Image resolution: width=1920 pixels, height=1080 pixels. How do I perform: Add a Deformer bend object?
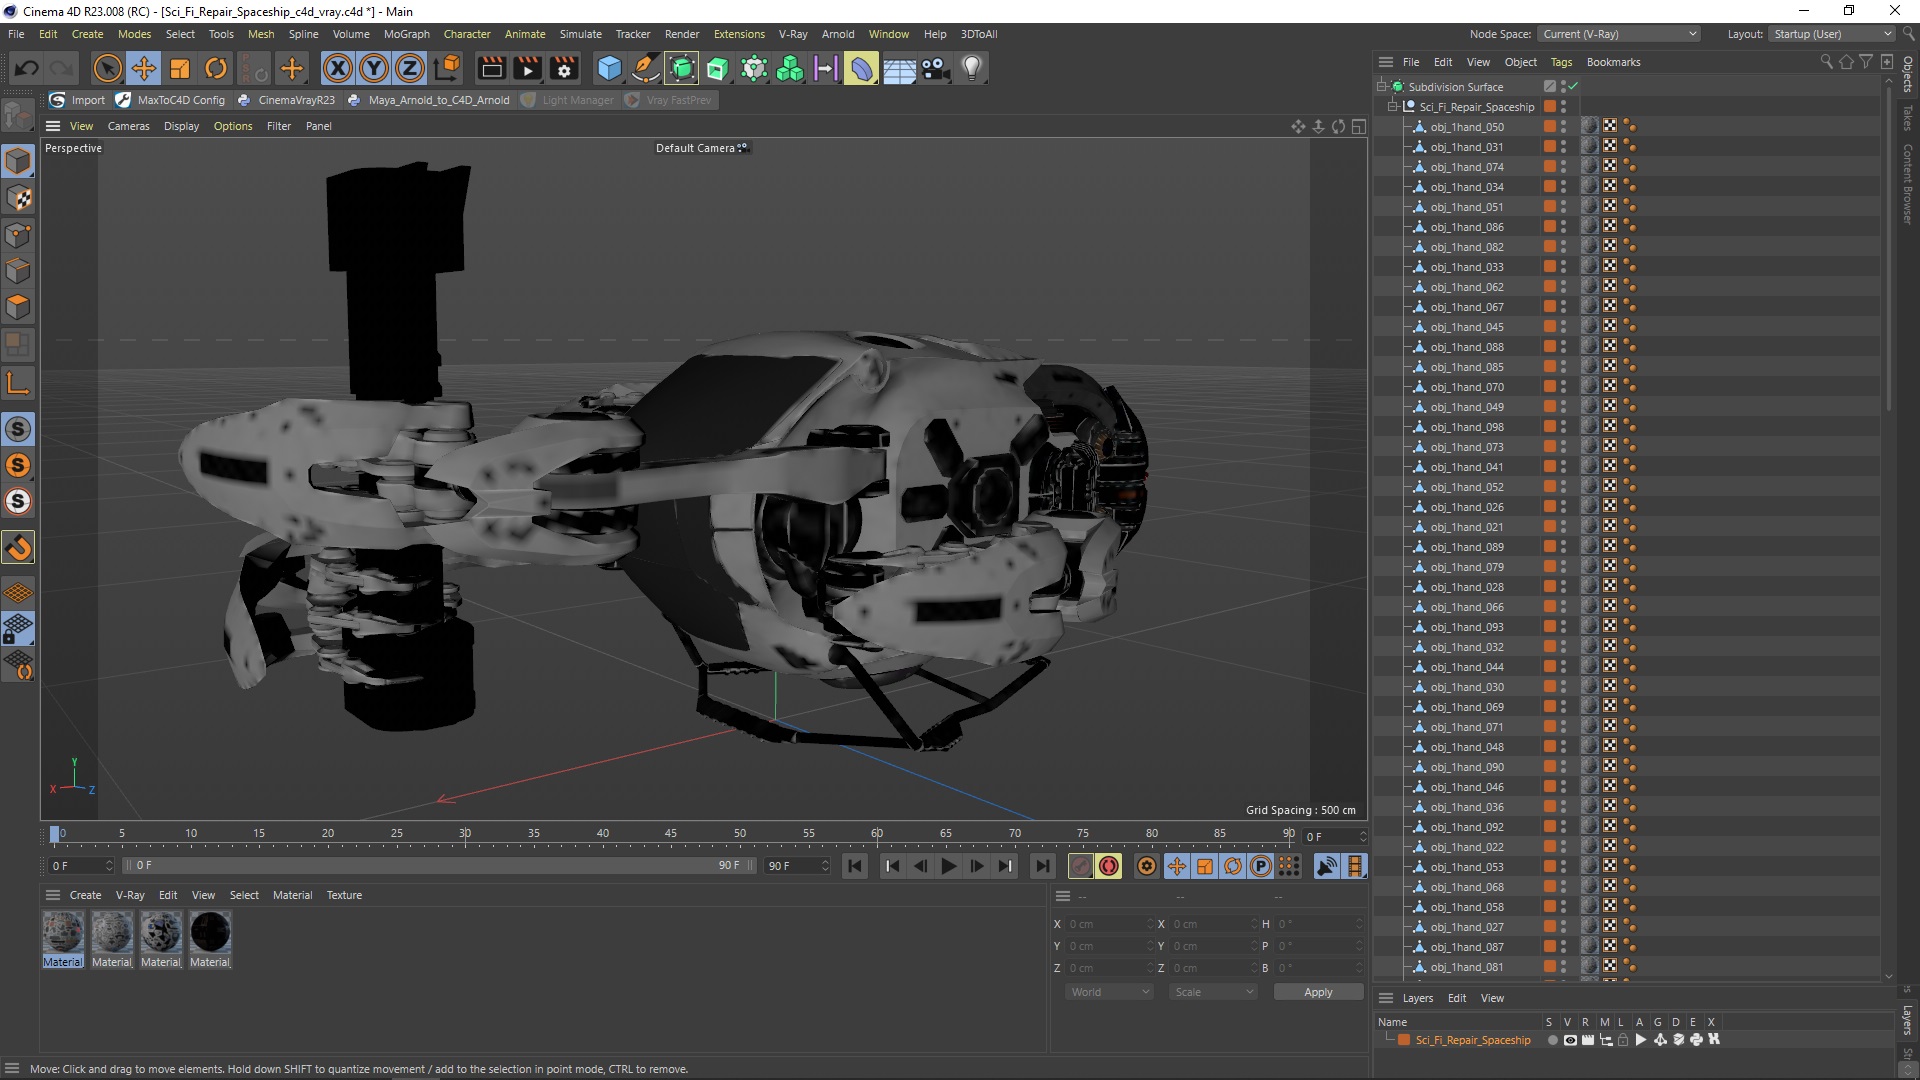[x=862, y=68]
